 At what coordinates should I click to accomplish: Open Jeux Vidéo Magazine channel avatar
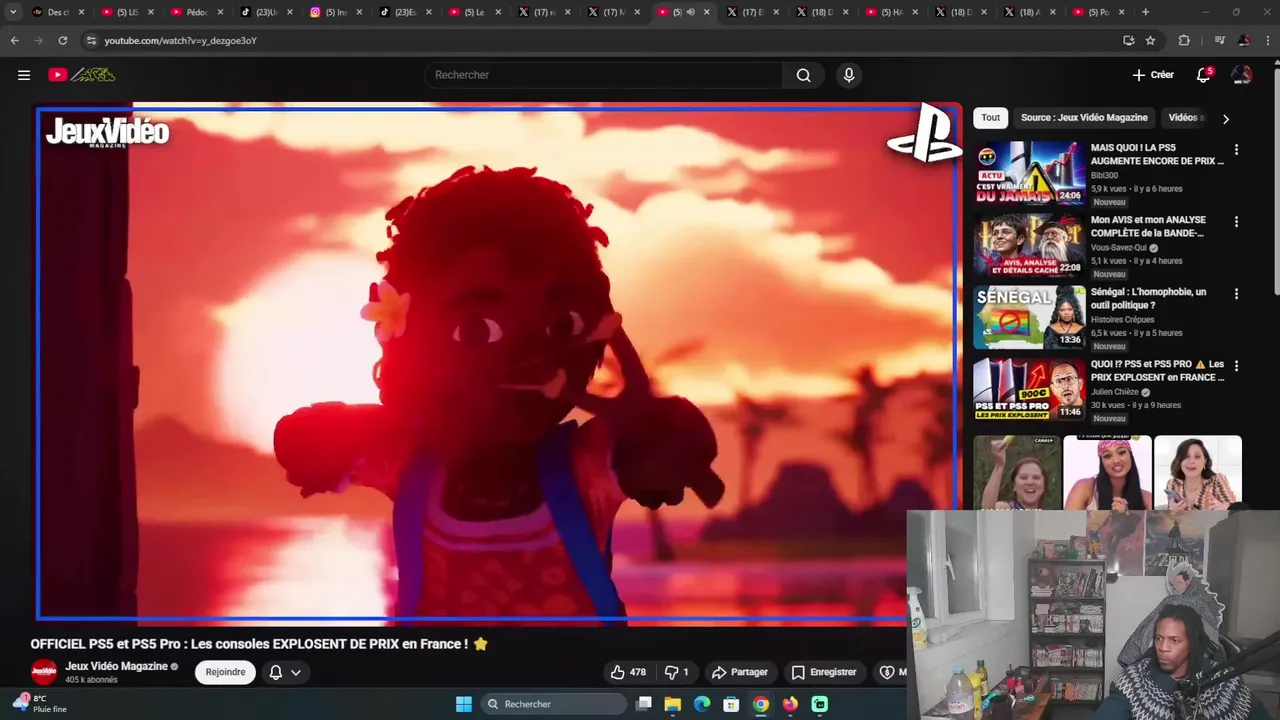click(x=44, y=672)
